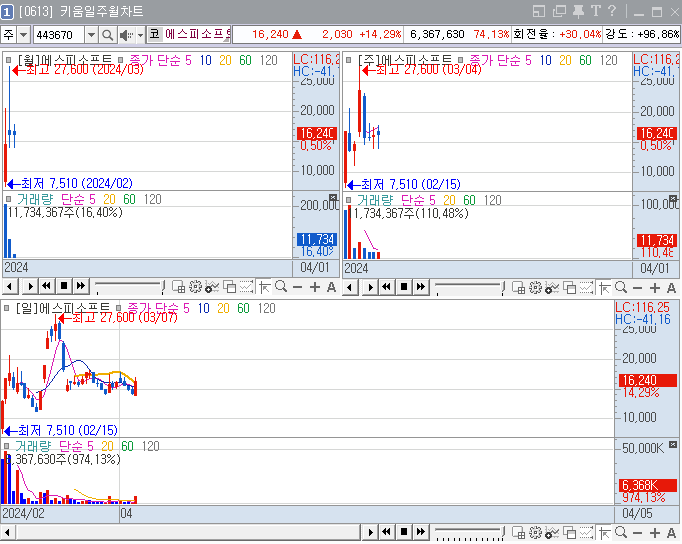This screenshot has height=544, width=682.
Task: Click 회전율 +30.04% value in top bar
Action: (580, 34)
